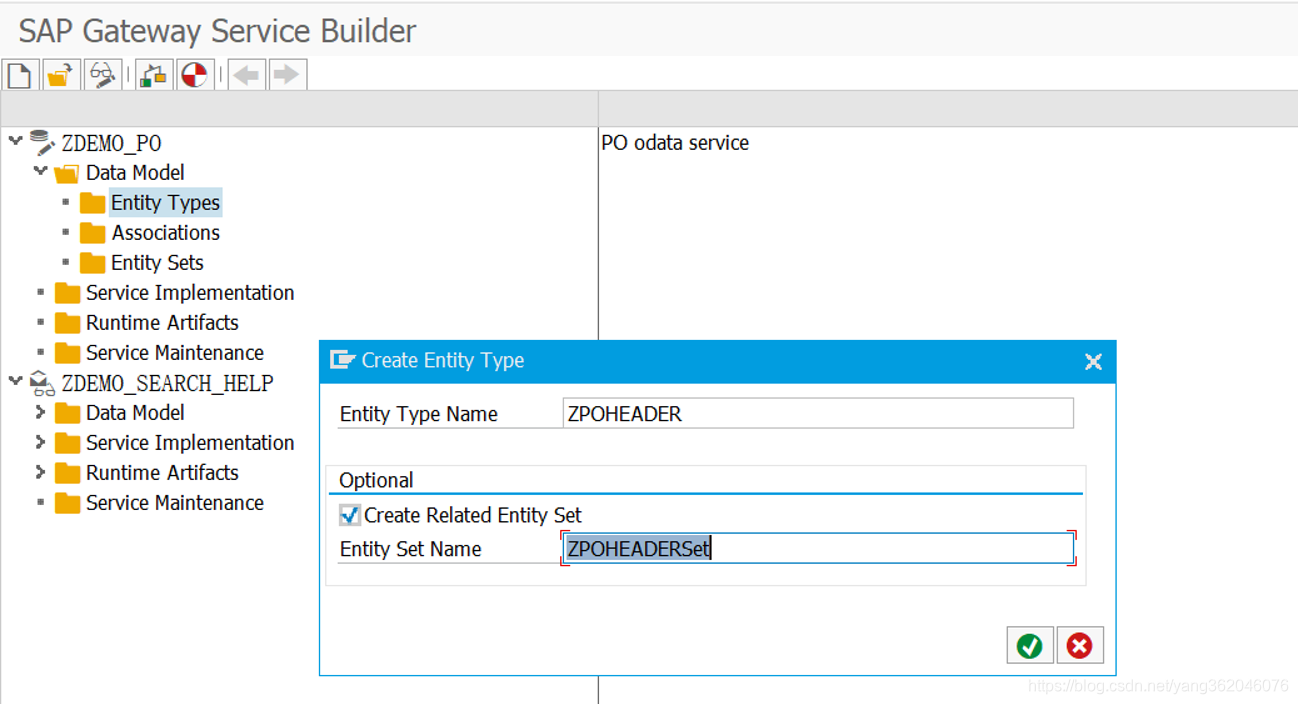This screenshot has height=704, width=1298.
Task: Click the folder icon beside Entity Sets
Action: point(93,263)
